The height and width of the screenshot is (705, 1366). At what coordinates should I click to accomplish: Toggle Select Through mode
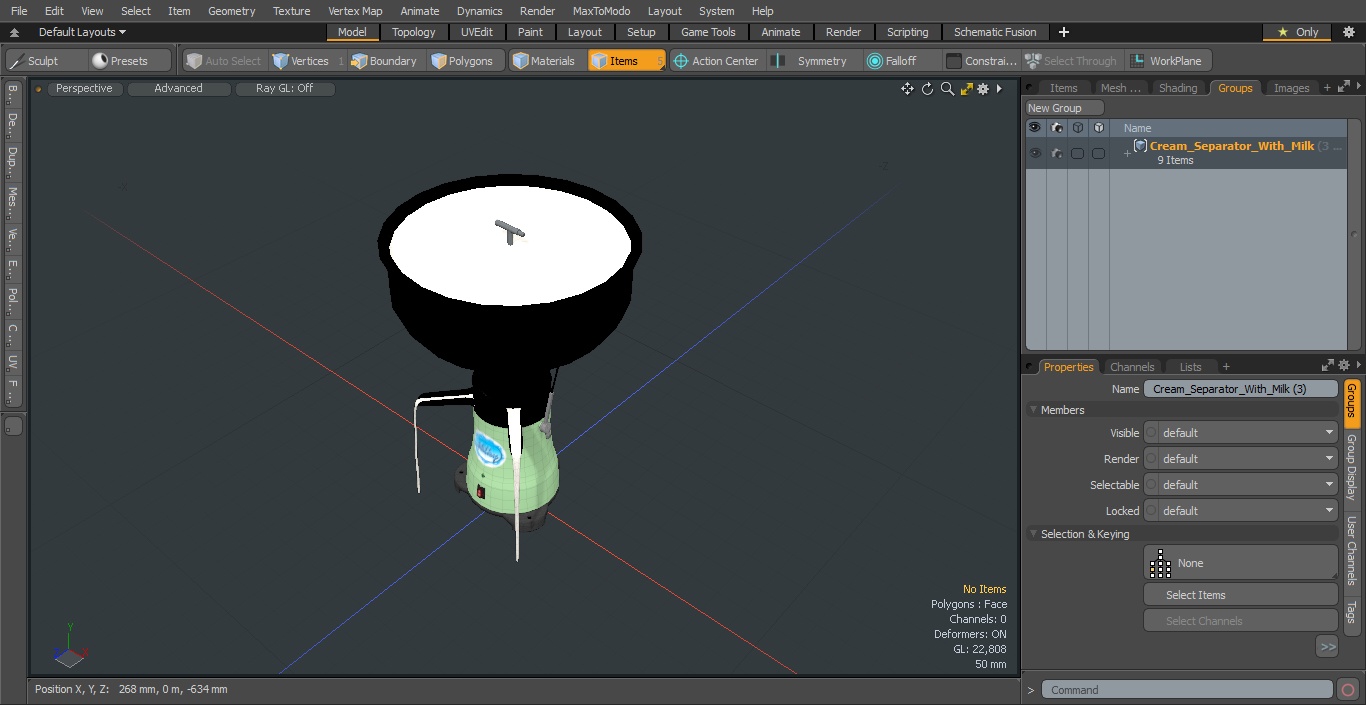pyautogui.click(x=1073, y=61)
